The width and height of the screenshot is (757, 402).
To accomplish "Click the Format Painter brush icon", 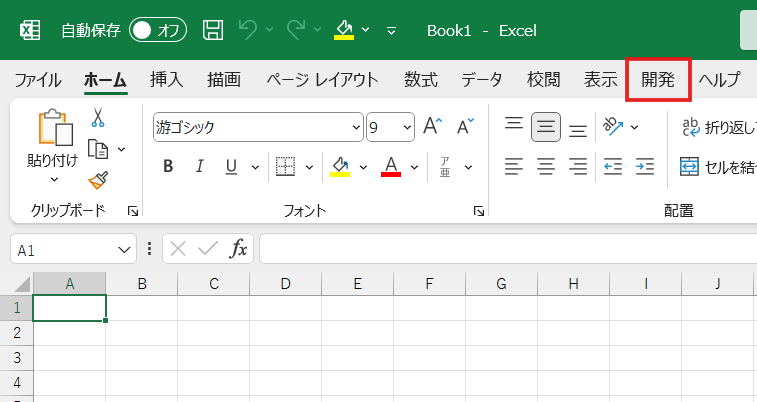I will point(98,180).
